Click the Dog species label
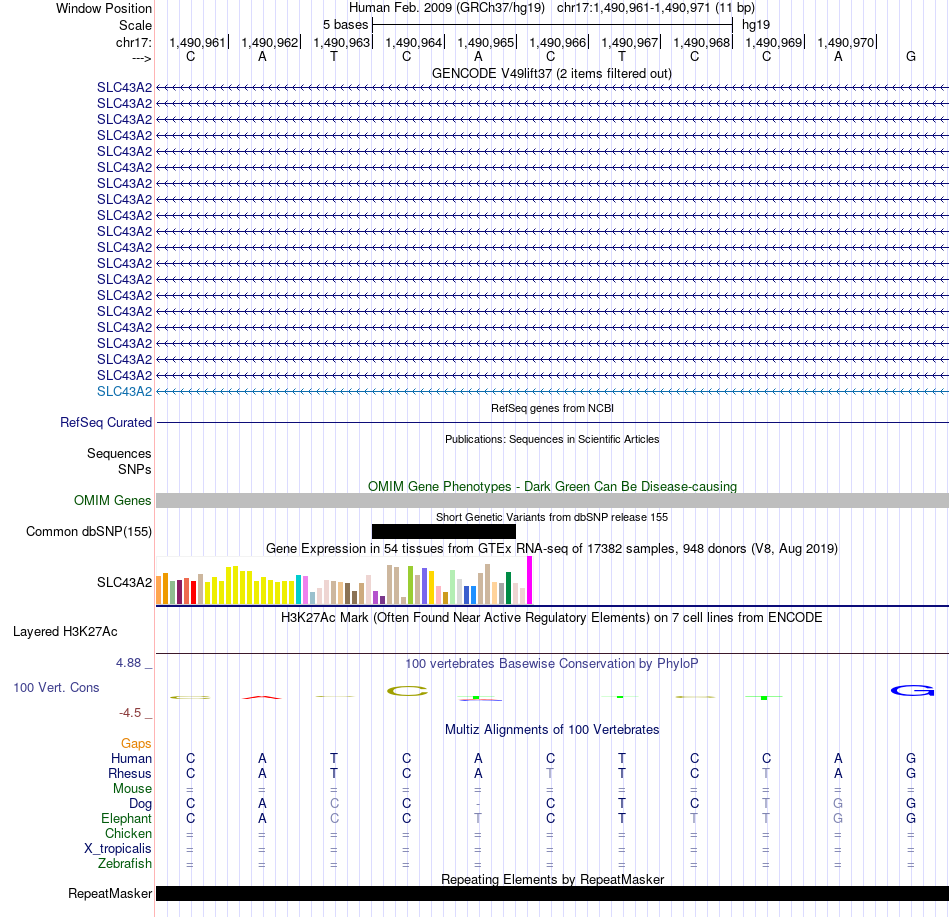 point(141,804)
